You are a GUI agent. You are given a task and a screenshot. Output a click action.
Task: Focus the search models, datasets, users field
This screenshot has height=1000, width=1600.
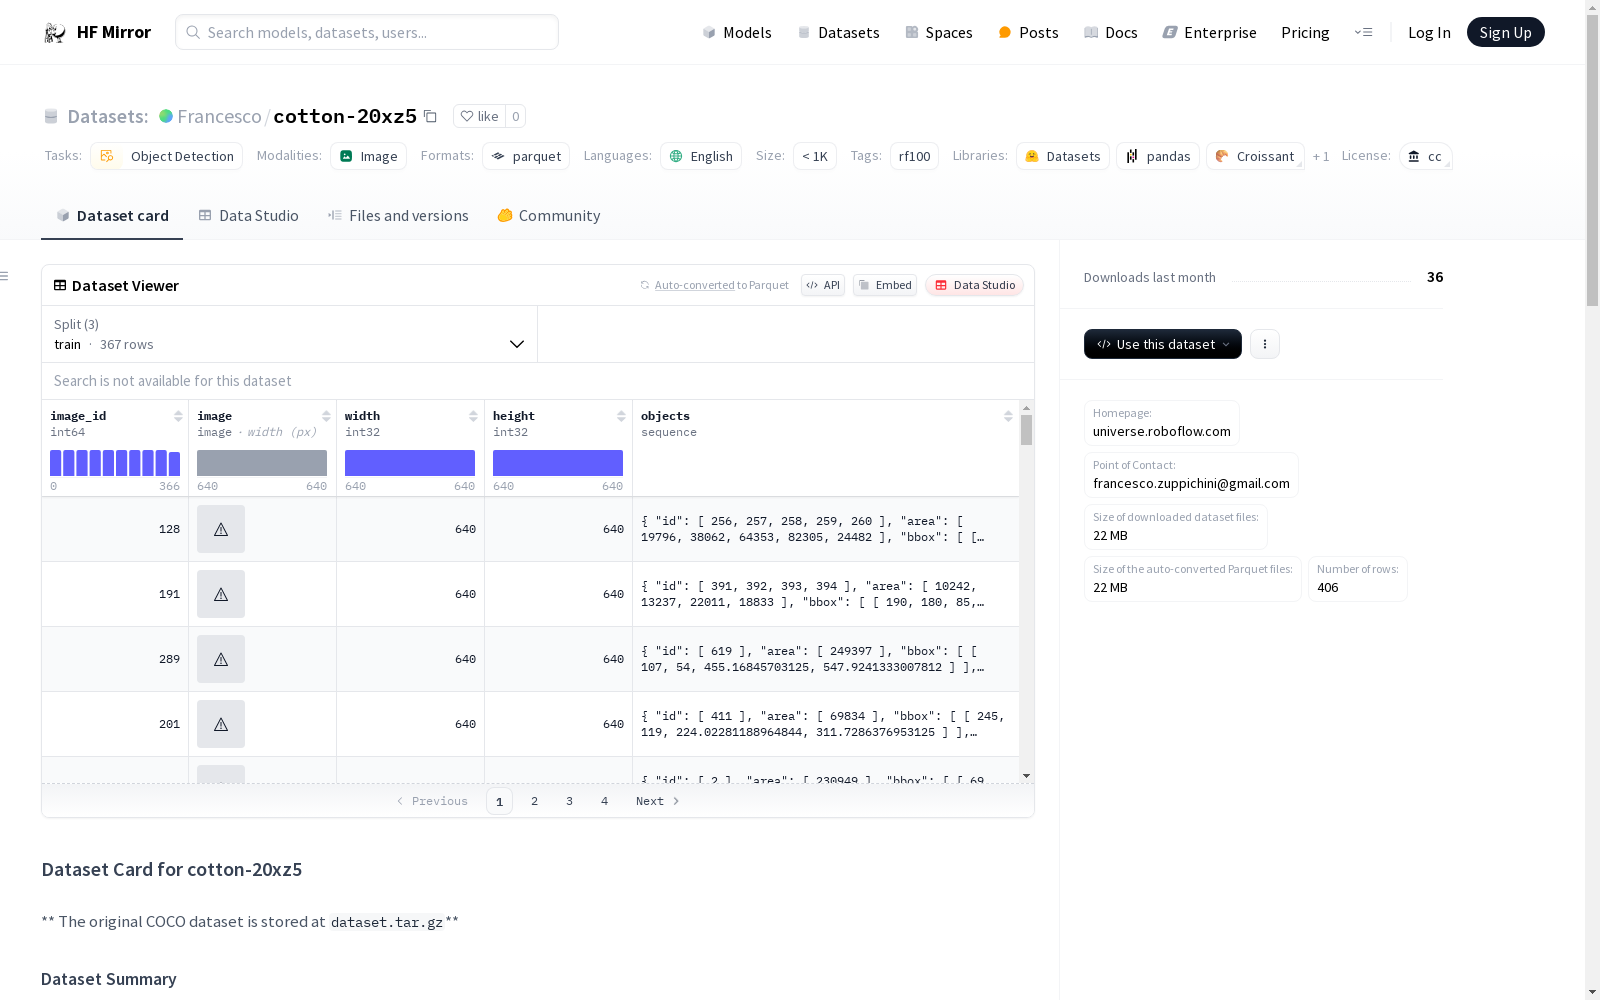tap(367, 32)
